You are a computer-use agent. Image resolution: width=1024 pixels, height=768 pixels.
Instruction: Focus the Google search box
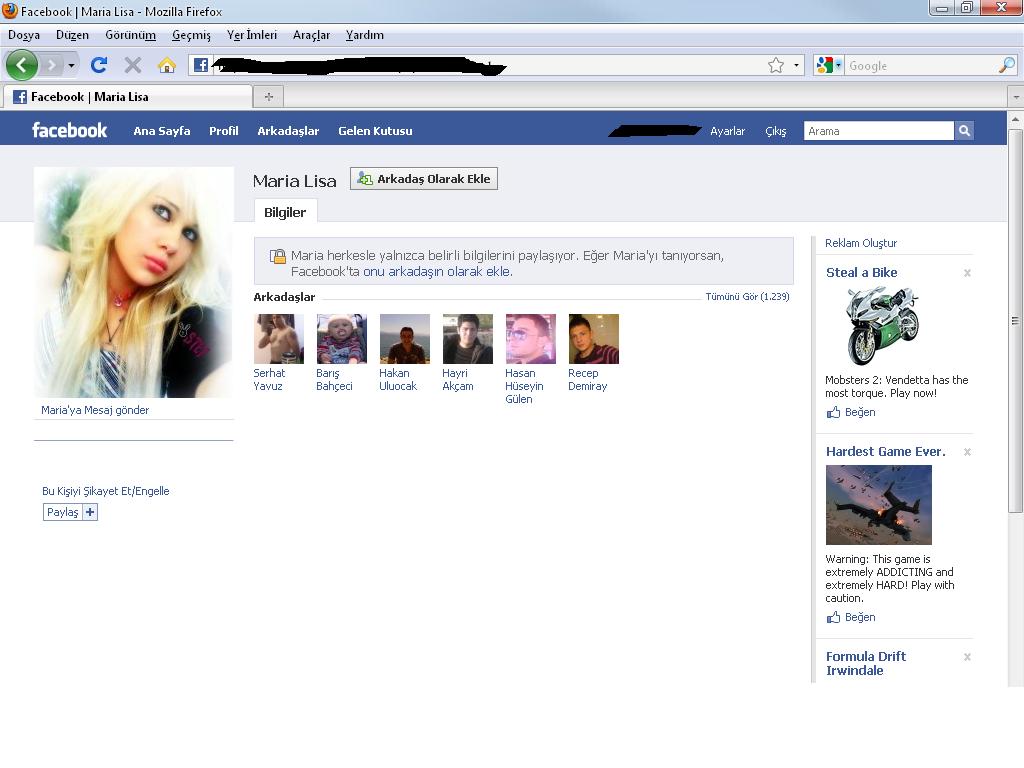coord(921,65)
